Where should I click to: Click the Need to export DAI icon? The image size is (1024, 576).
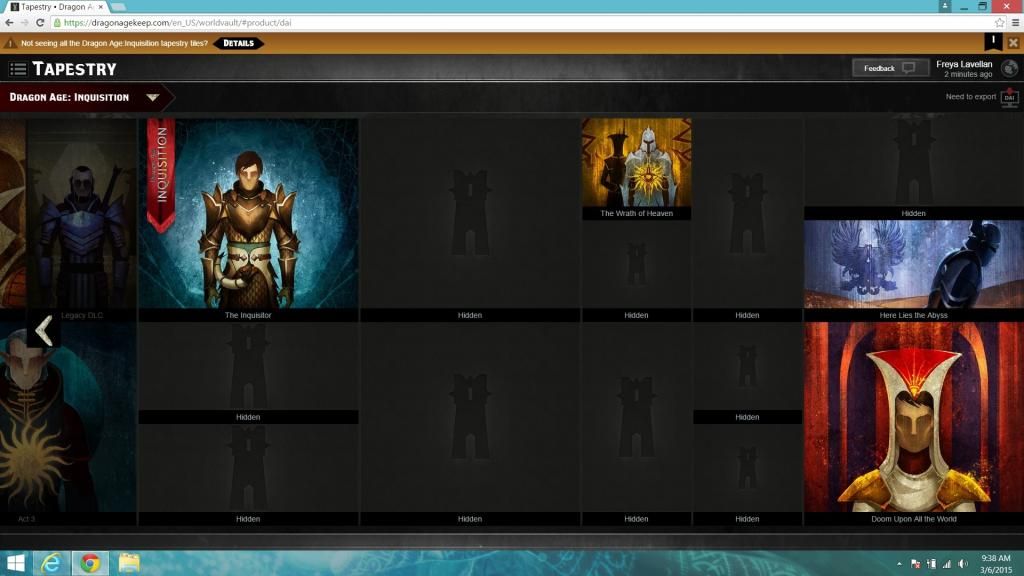point(1009,97)
